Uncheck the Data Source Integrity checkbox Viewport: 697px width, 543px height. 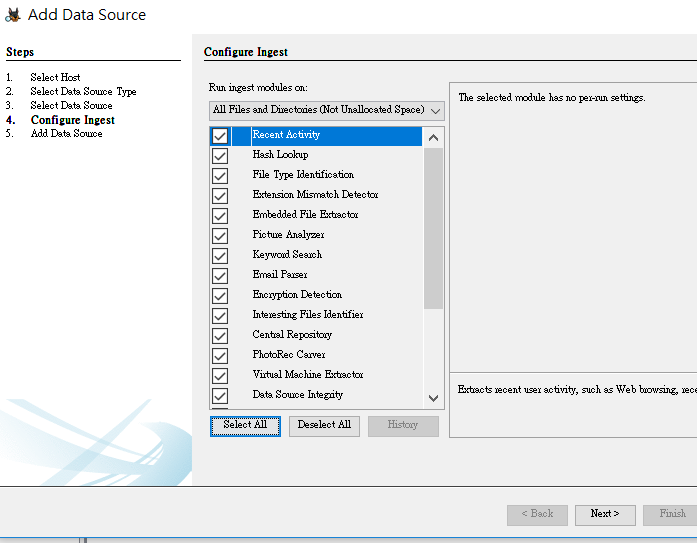(220, 396)
